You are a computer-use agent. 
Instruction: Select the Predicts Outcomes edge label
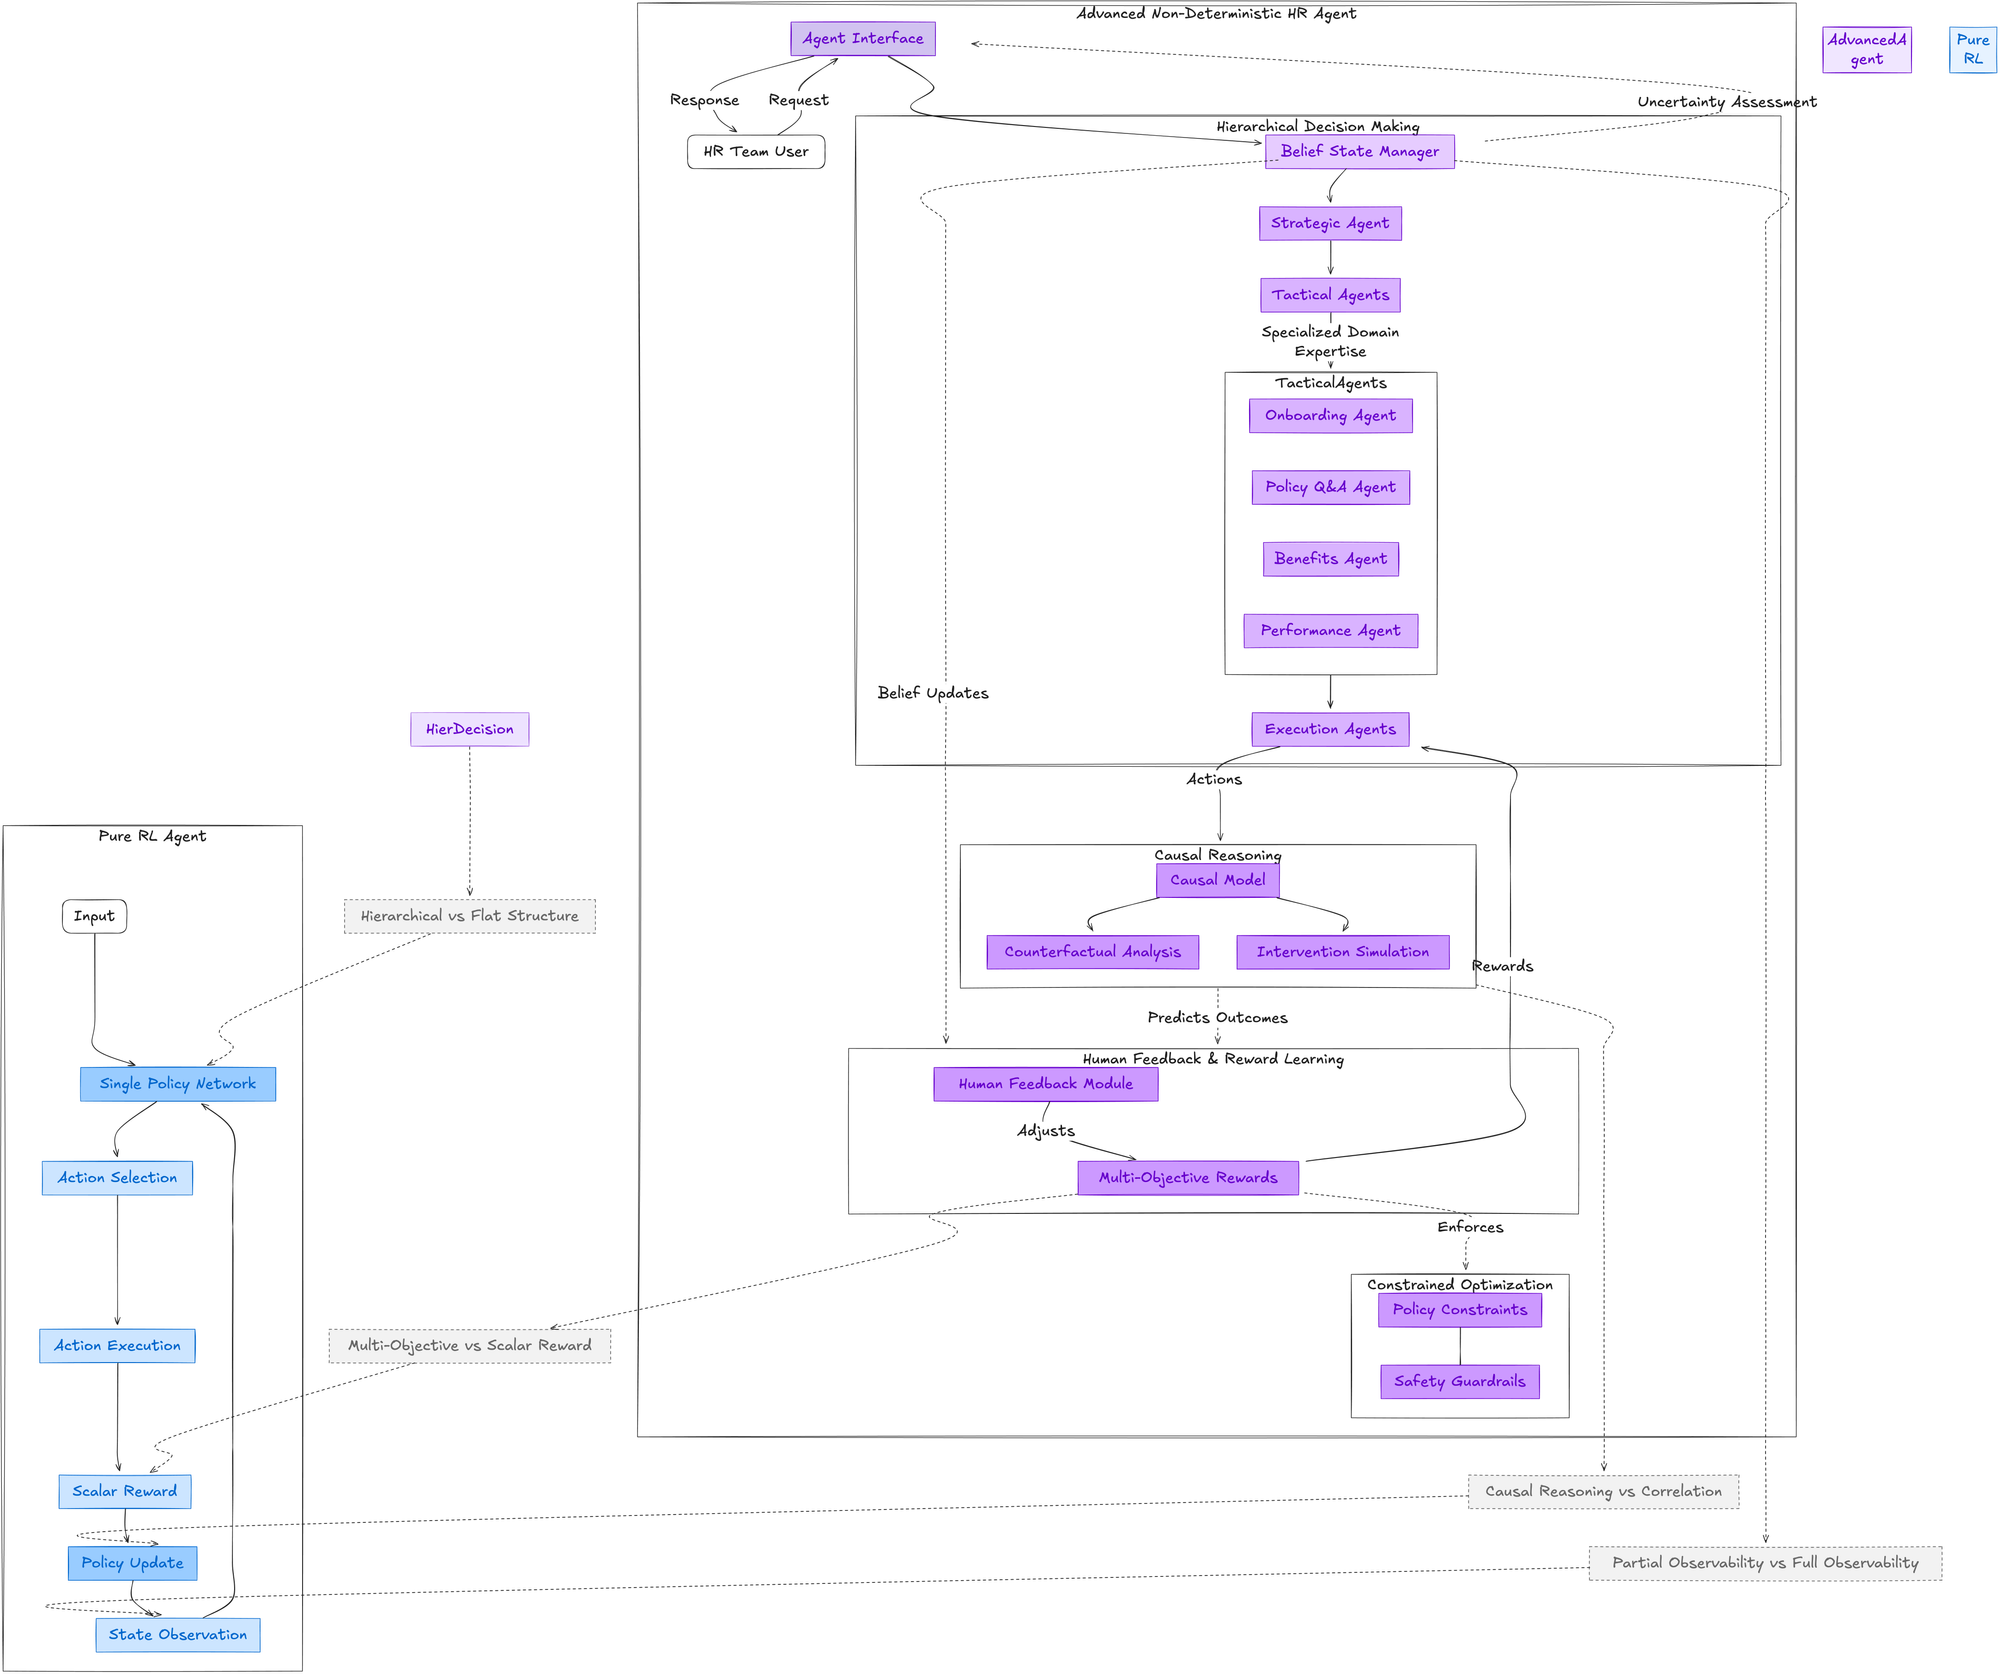(1218, 1018)
